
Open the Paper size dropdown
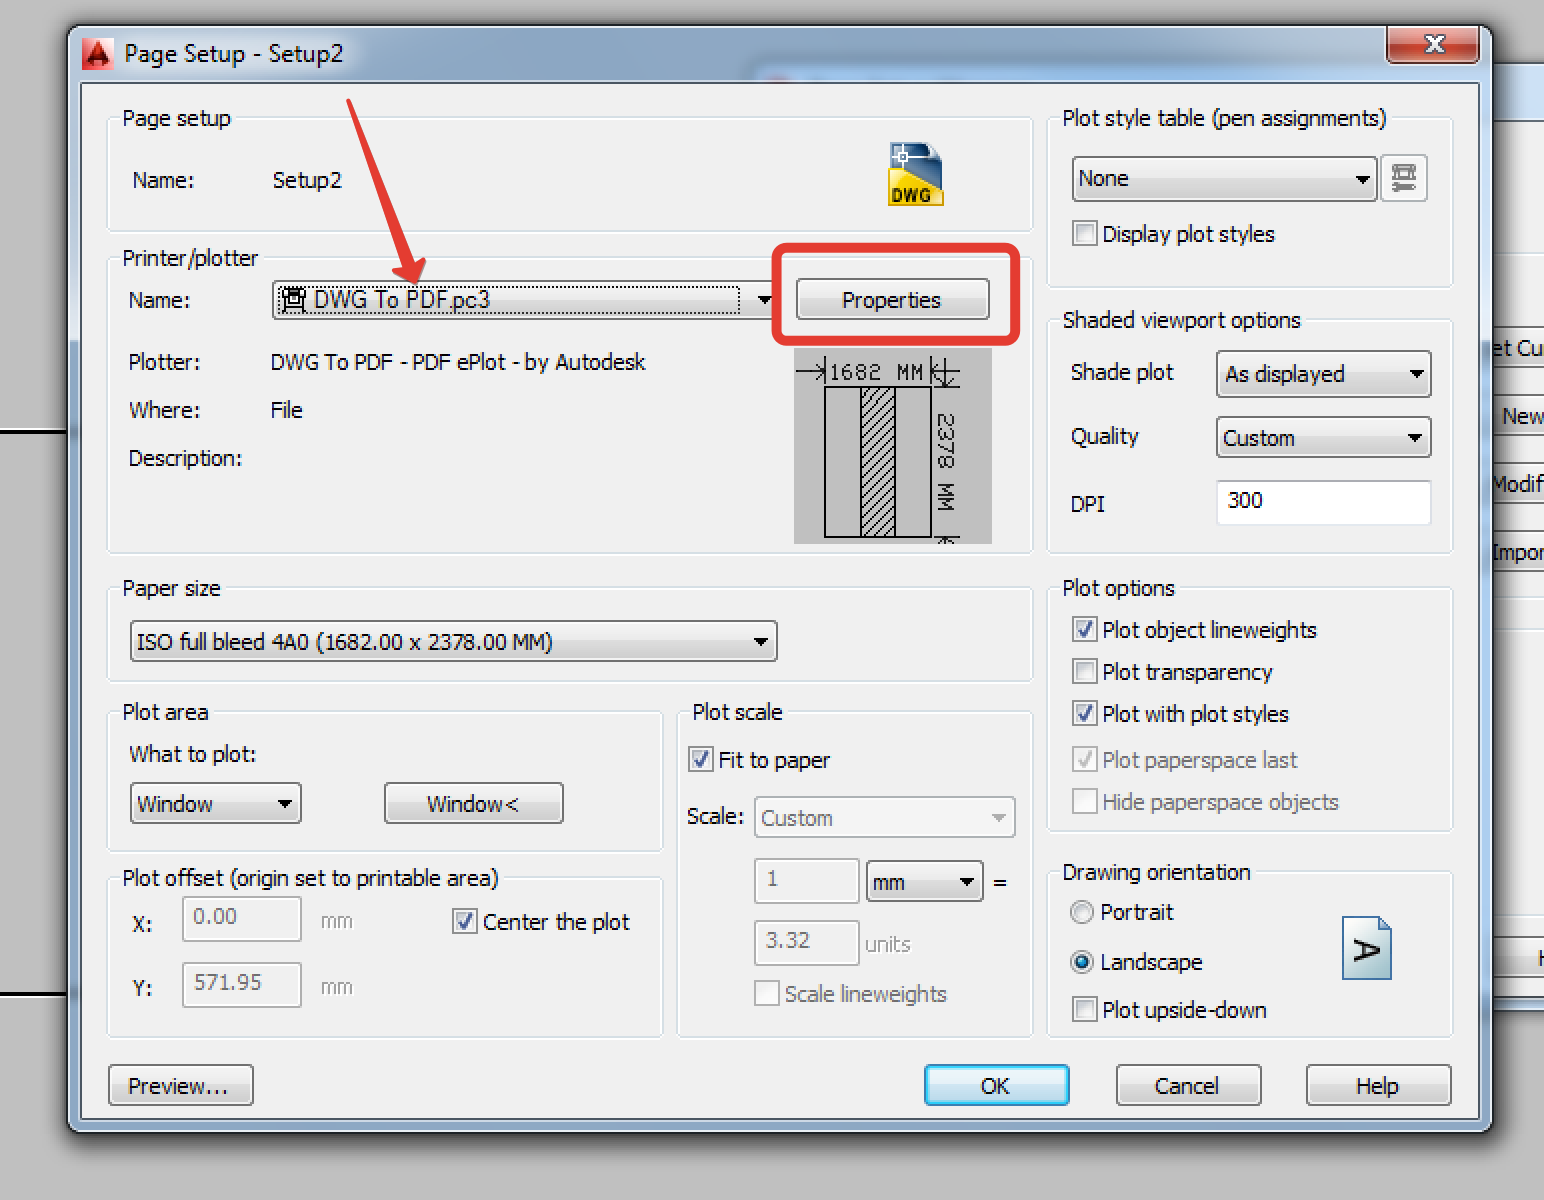coord(453,642)
